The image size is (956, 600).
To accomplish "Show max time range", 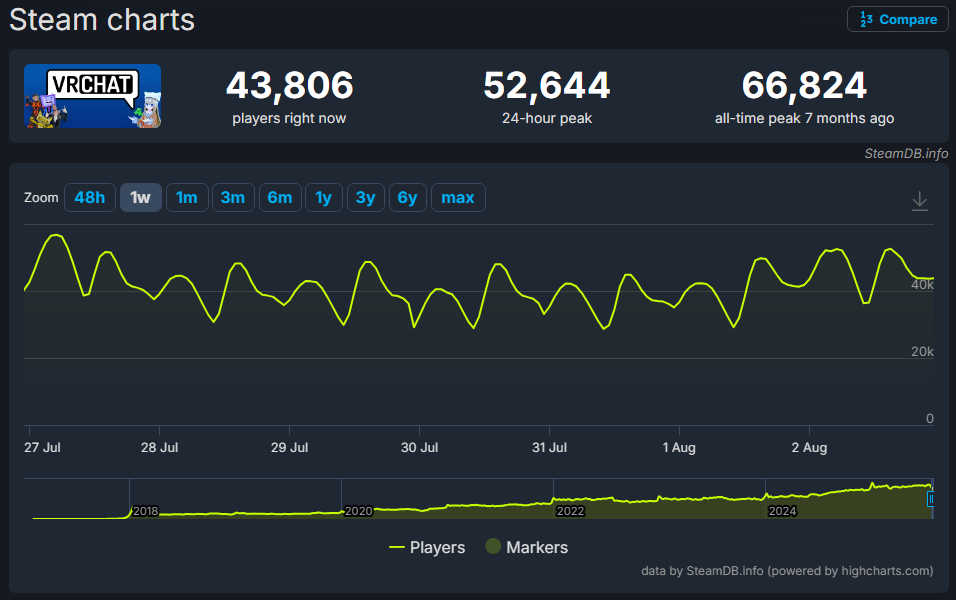I will point(458,197).
